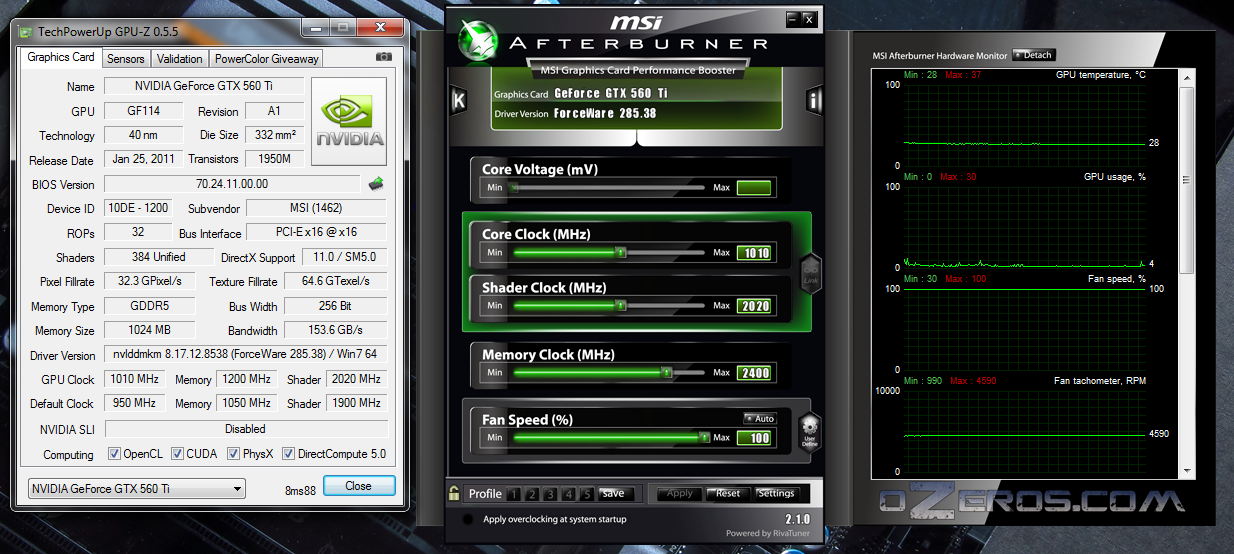Toggle the fan speed Auto button

759,418
